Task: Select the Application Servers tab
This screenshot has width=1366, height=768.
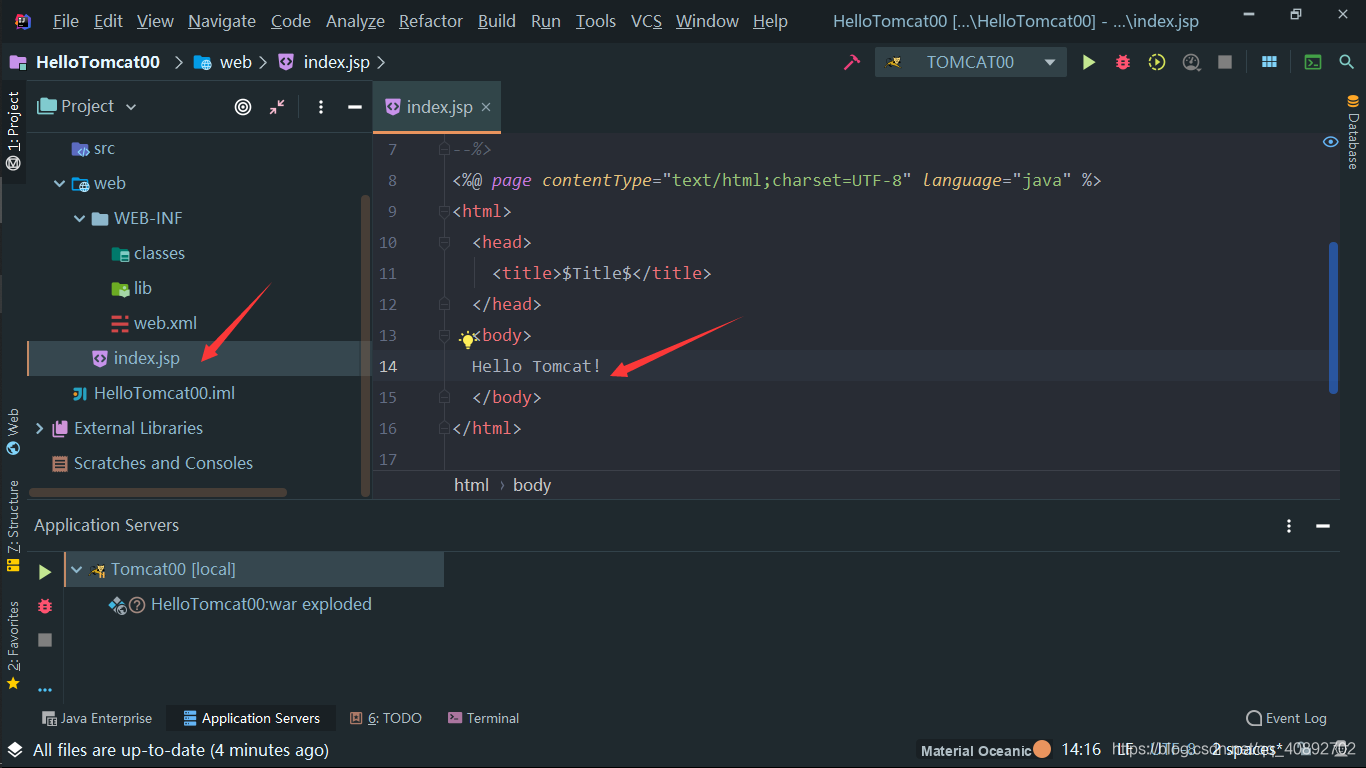Action: click(x=251, y=718)
